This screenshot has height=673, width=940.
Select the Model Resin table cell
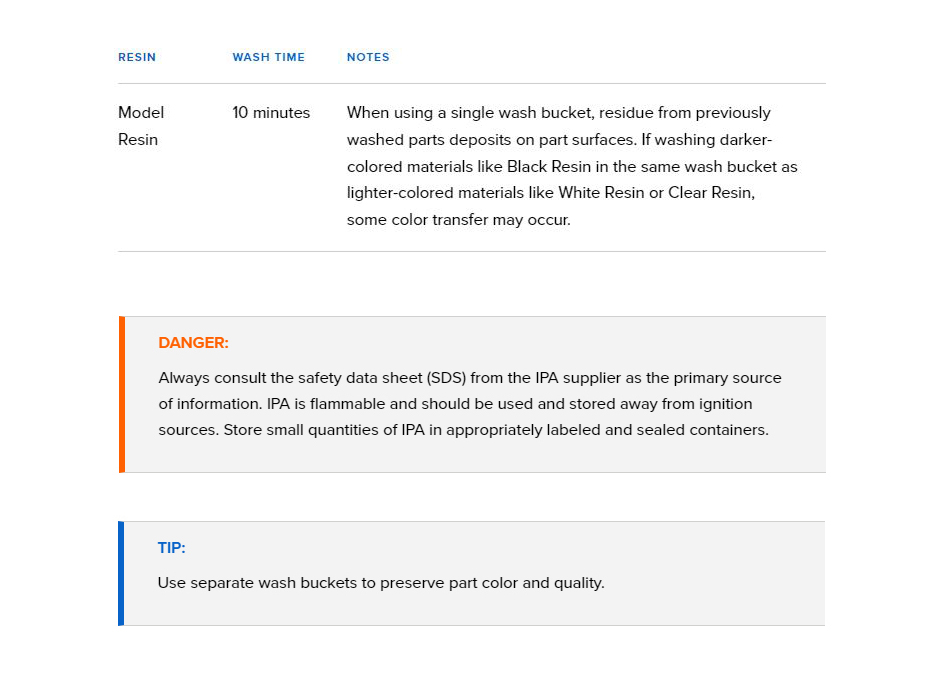point(141,126)
